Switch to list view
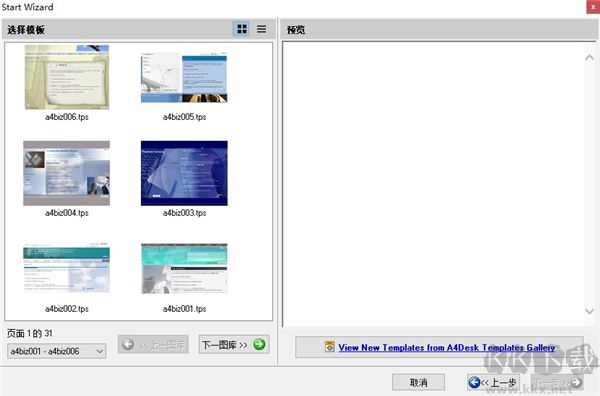Screen dimensions: 600x396 click(262, 29)
